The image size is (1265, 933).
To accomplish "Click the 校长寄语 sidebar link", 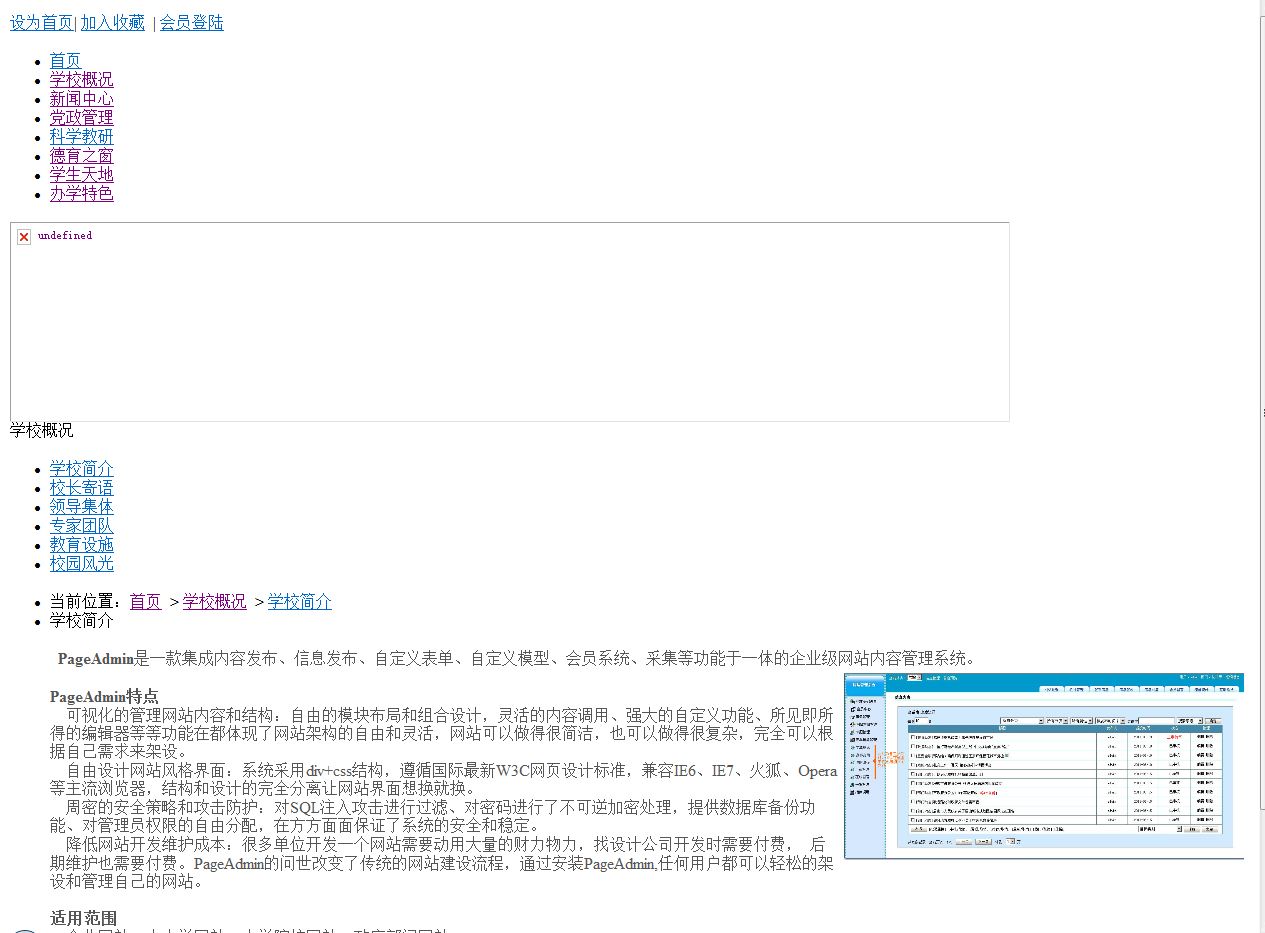I will tap(82, 488).
